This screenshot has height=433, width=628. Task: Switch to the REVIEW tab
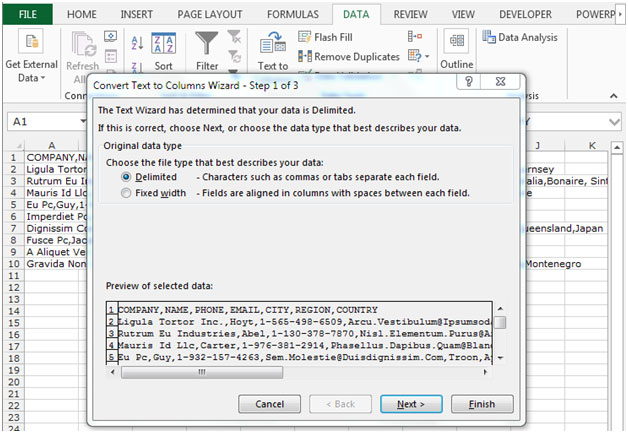[x=411, y=14]
